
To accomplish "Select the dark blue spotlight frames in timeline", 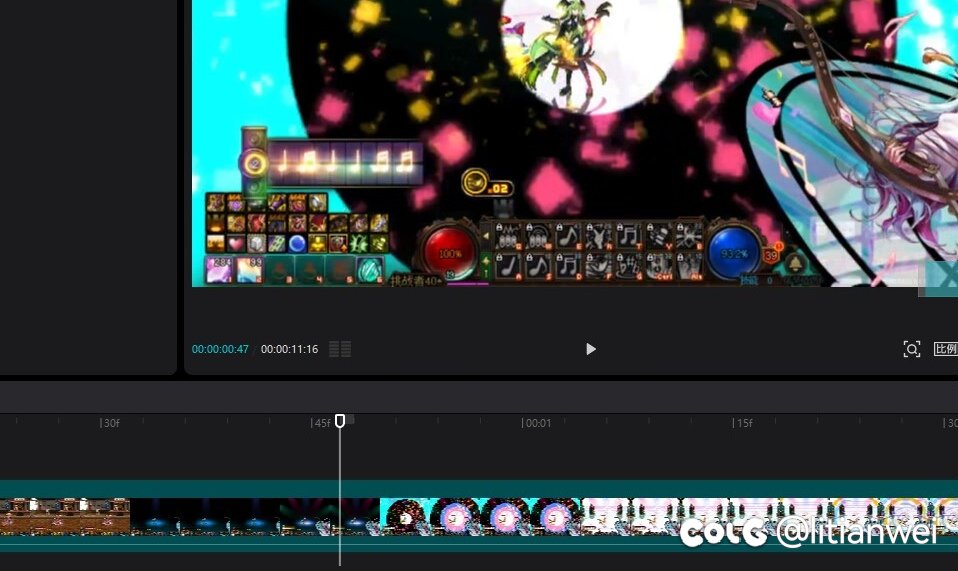I will click(x=255, y=517).
